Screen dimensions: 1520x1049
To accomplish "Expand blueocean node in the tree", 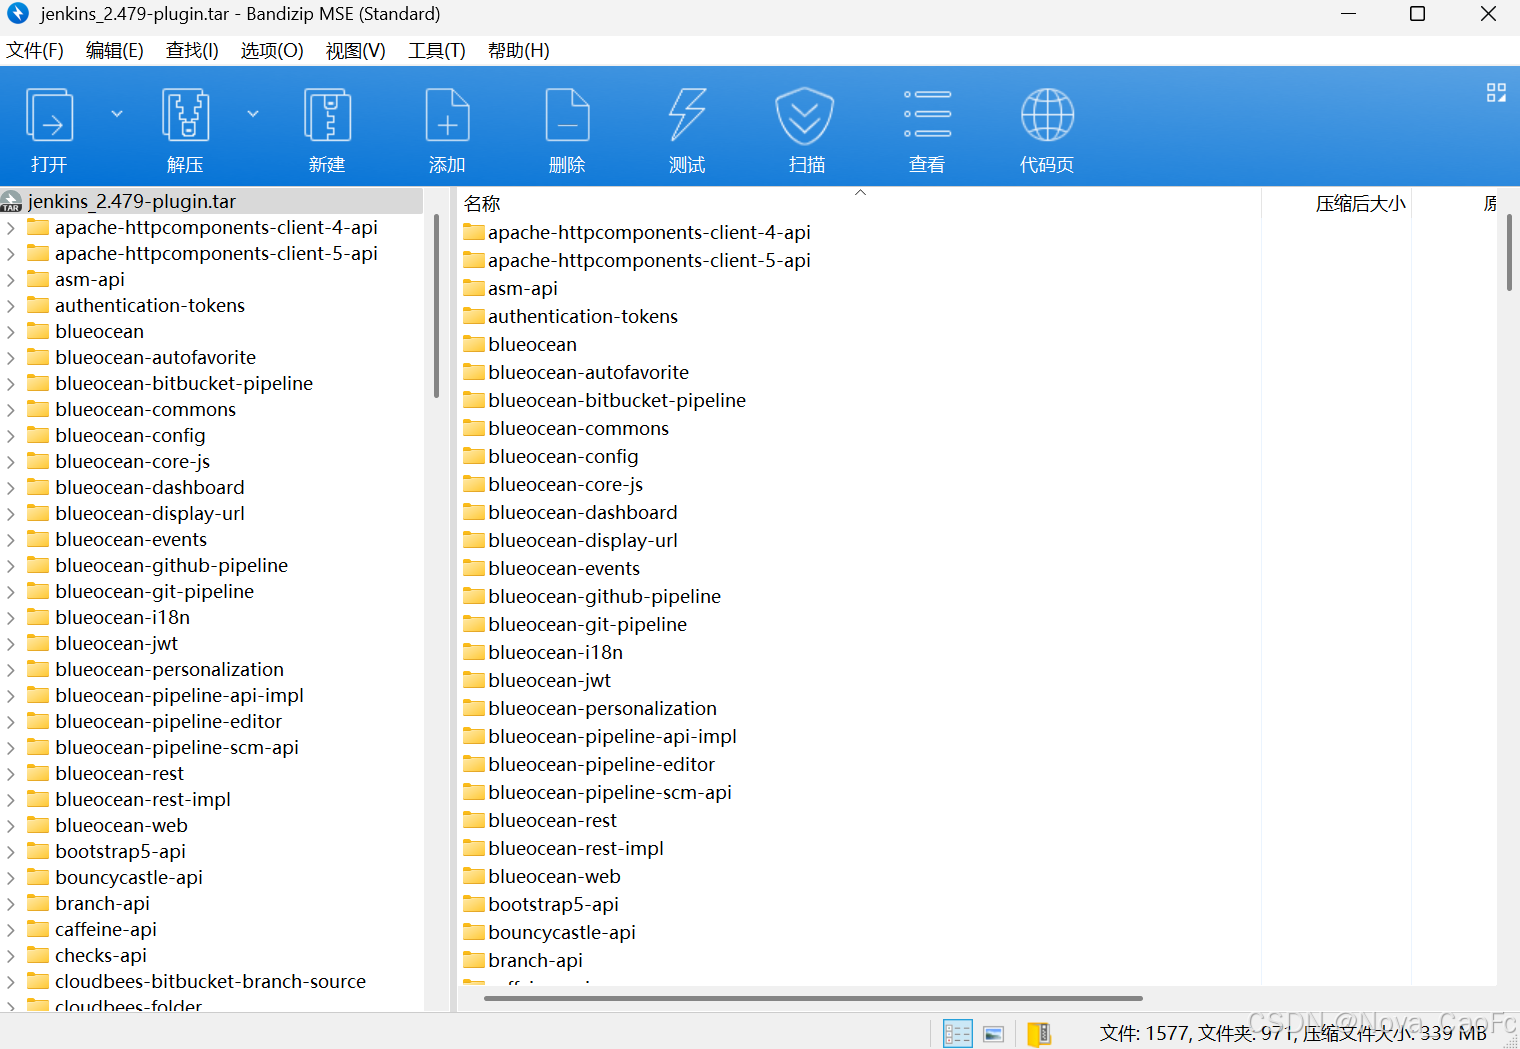I will 11,332.
